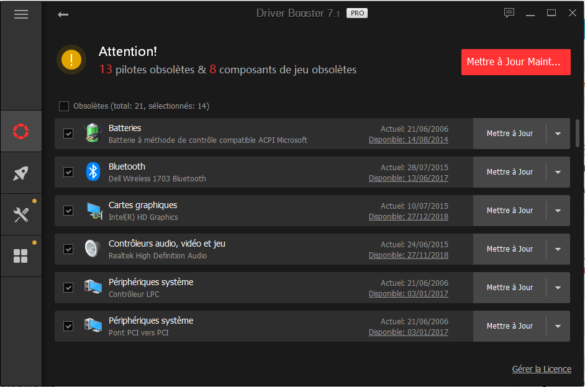Uncheck the Cartes graphiques checkbox
585x387 pixels.
(x=68, y=210)
